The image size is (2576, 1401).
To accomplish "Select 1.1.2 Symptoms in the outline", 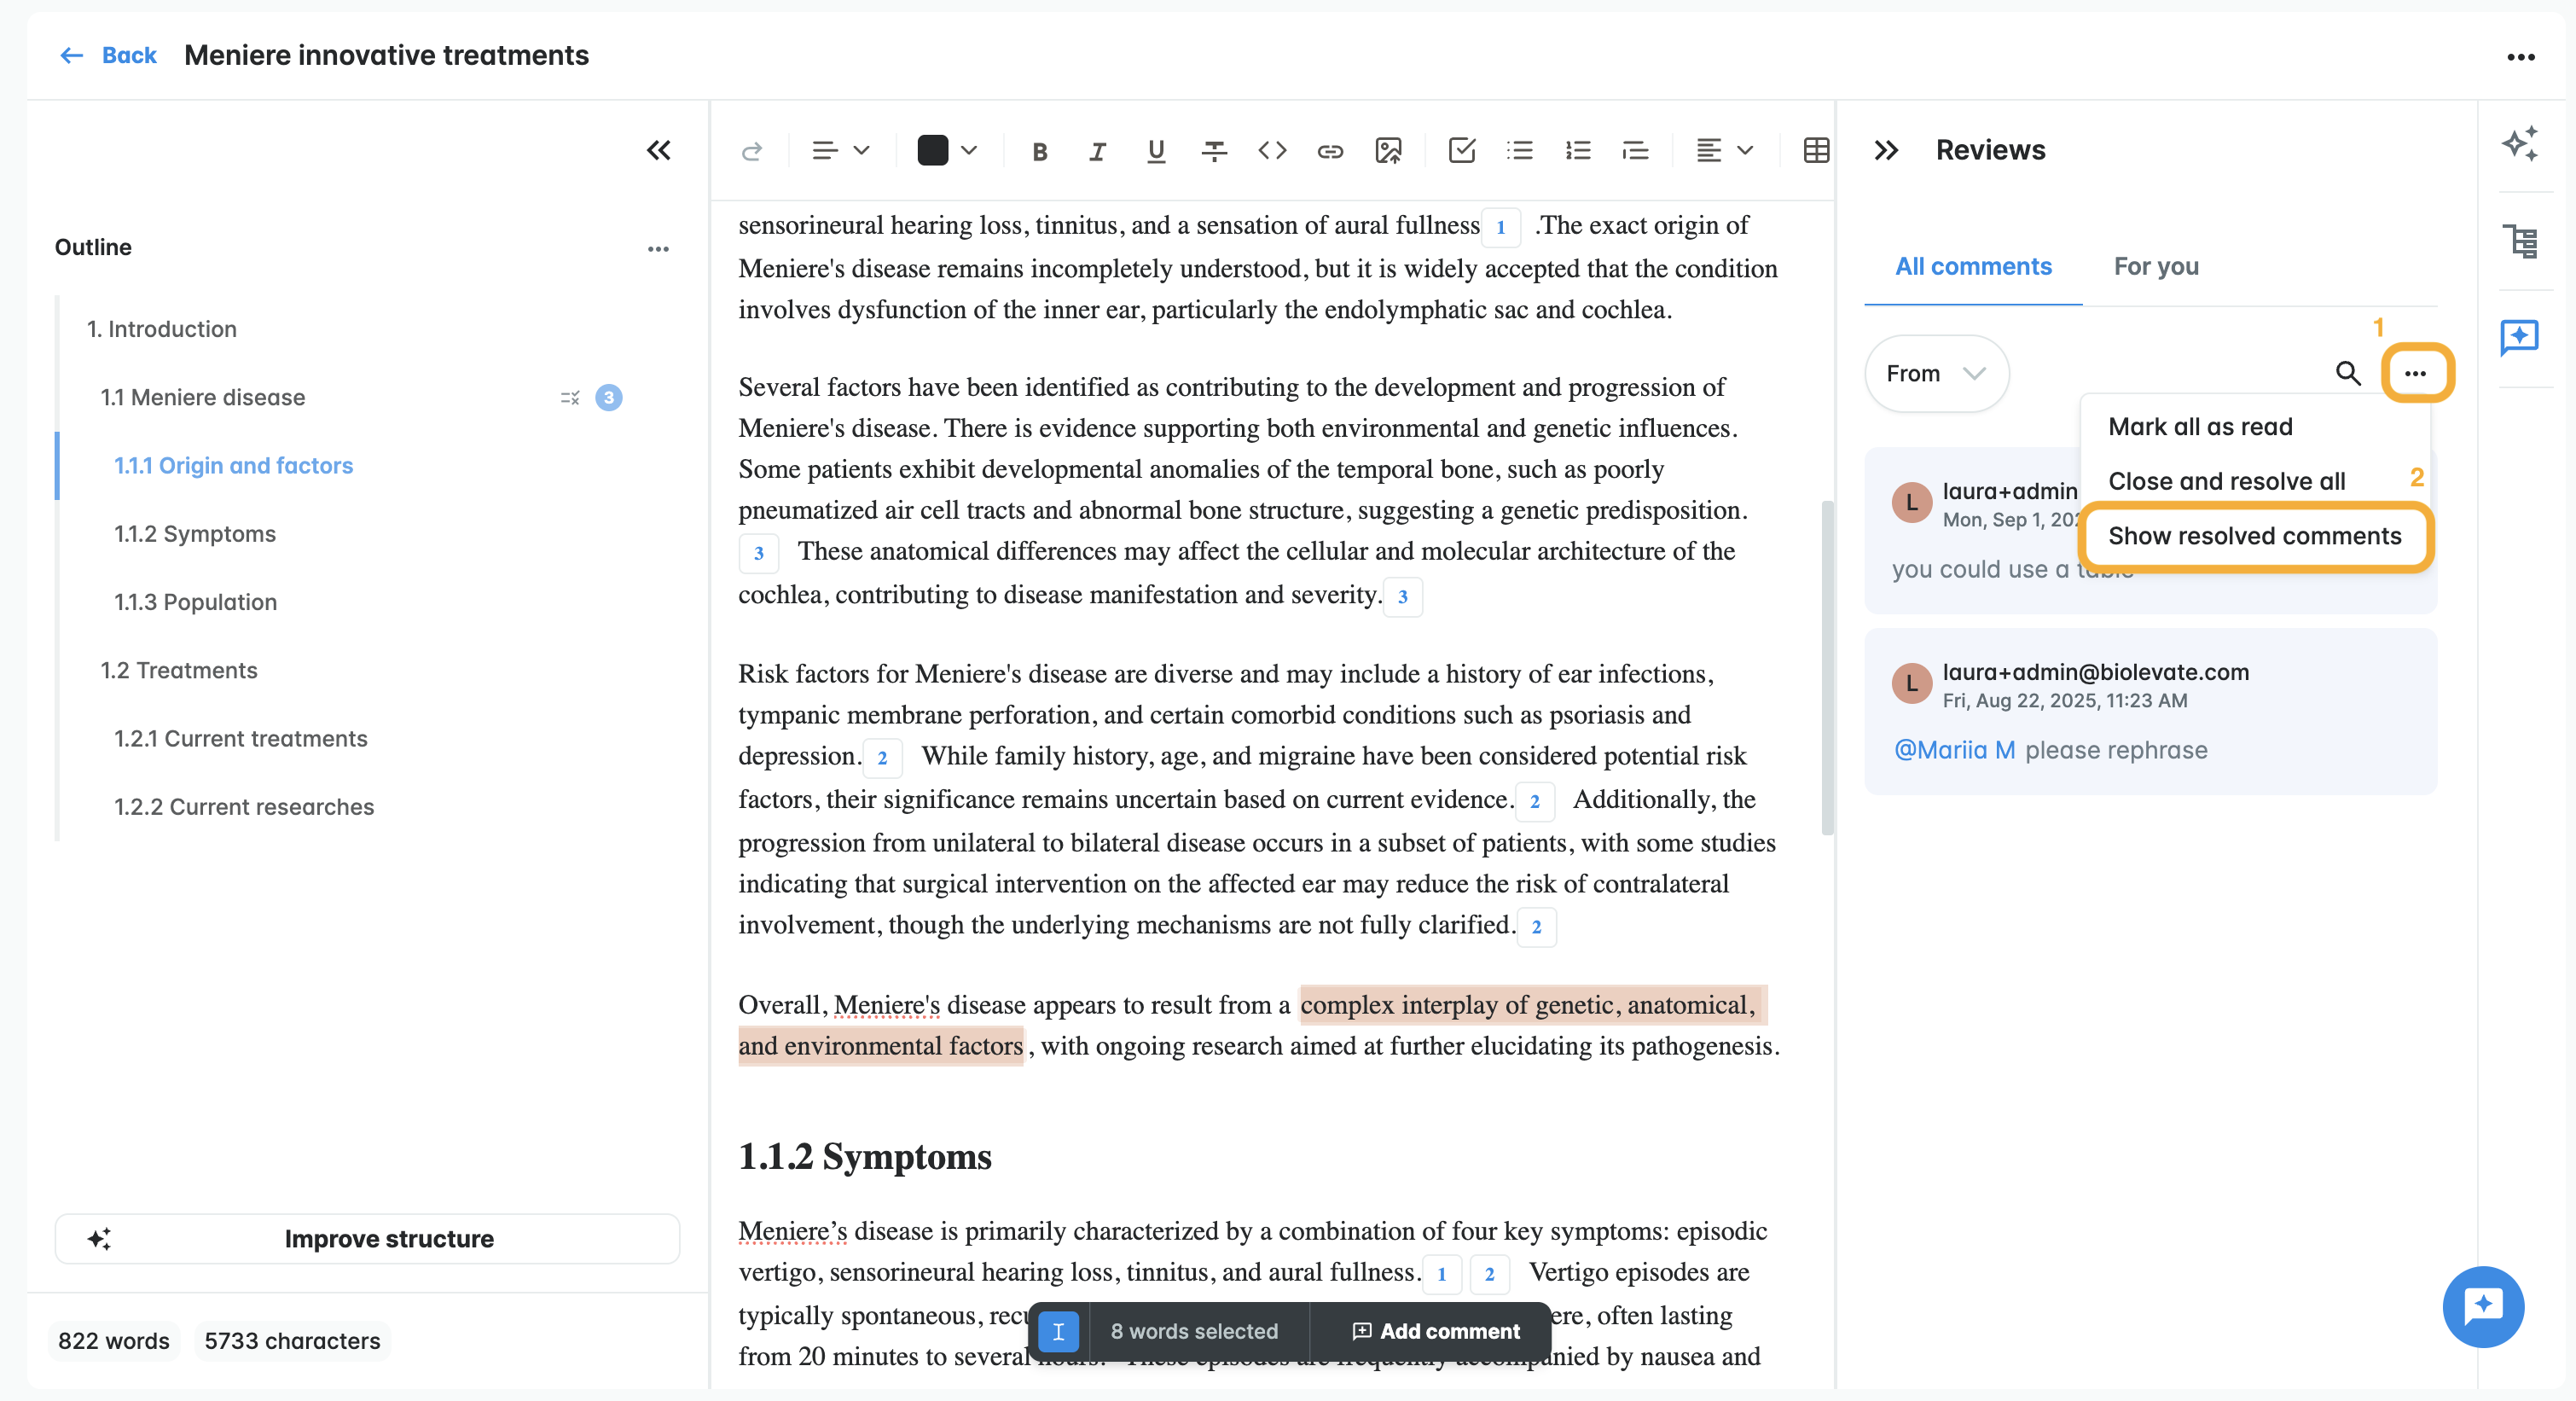I will click(195, 533).
